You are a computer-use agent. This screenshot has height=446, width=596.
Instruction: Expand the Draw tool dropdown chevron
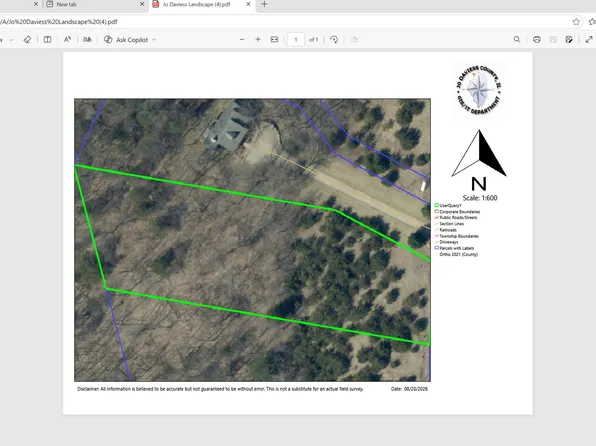[11, 40]
